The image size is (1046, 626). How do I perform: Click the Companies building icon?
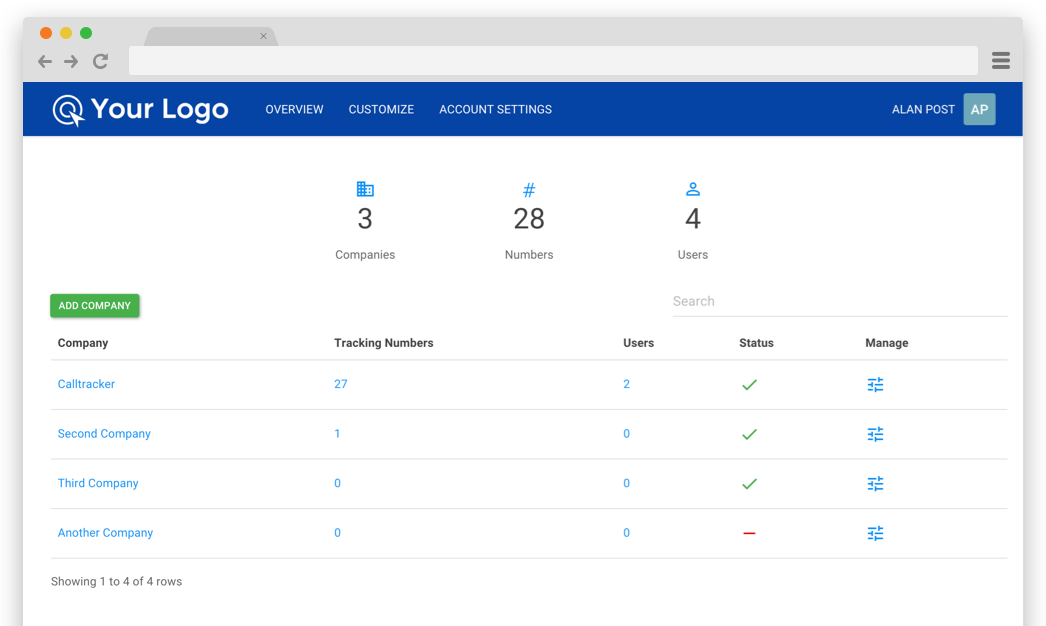[365, 189]
